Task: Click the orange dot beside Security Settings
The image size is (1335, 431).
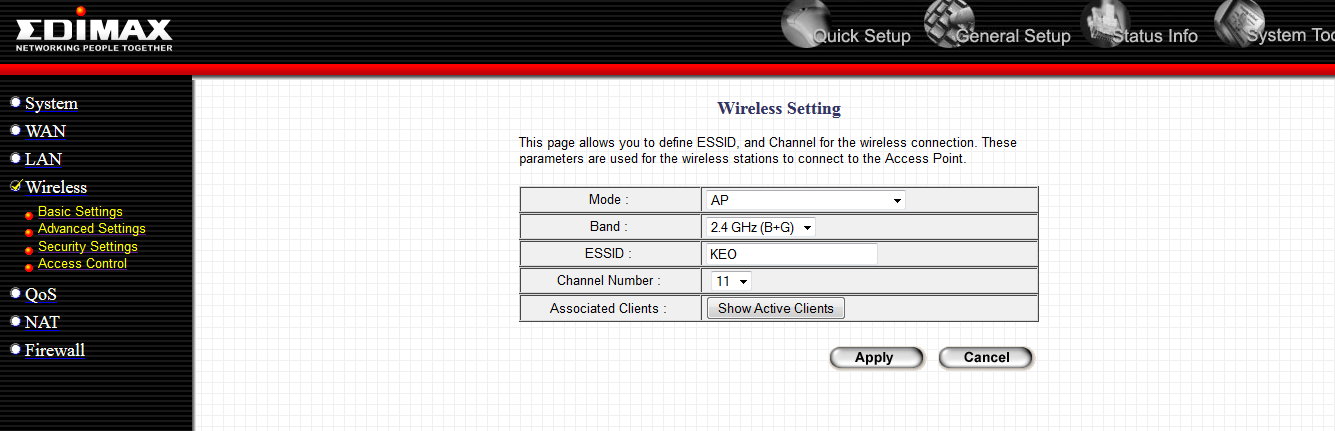Action: click(29, 249)
